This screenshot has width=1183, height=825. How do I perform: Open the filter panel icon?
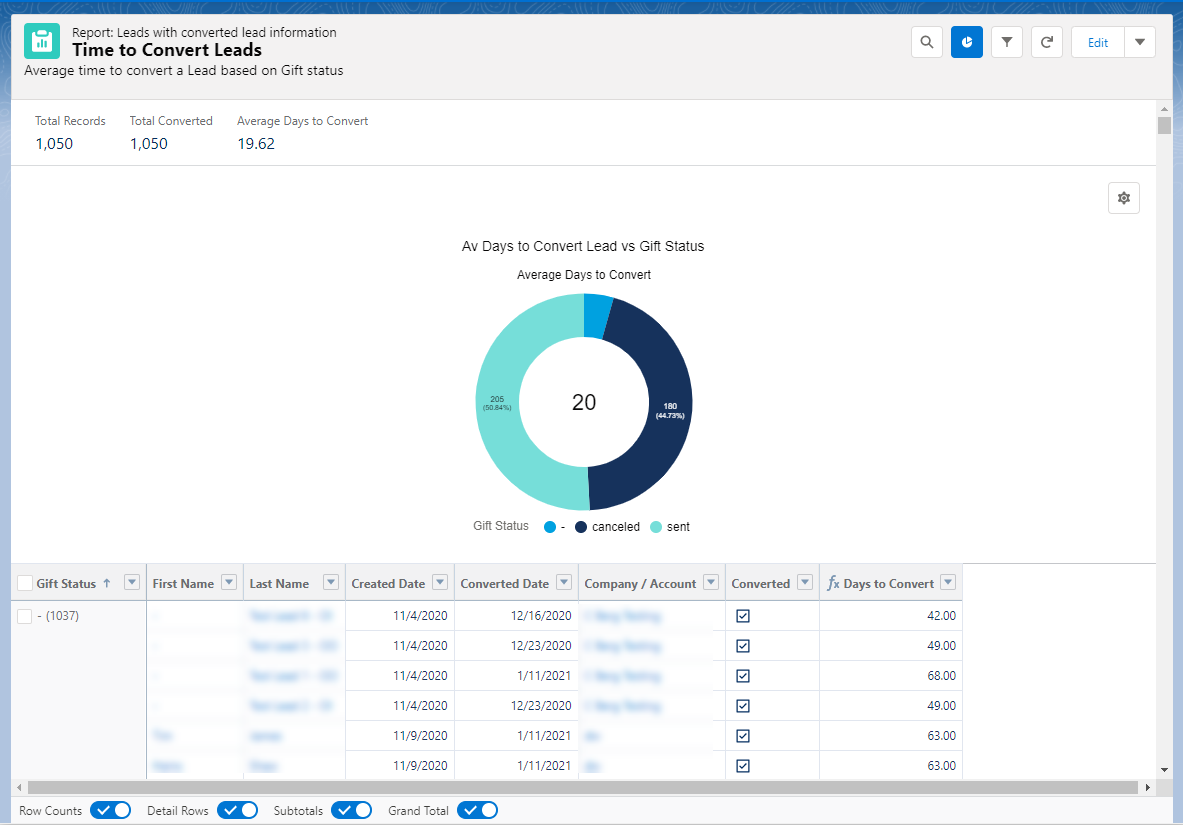pos(1007,42)
